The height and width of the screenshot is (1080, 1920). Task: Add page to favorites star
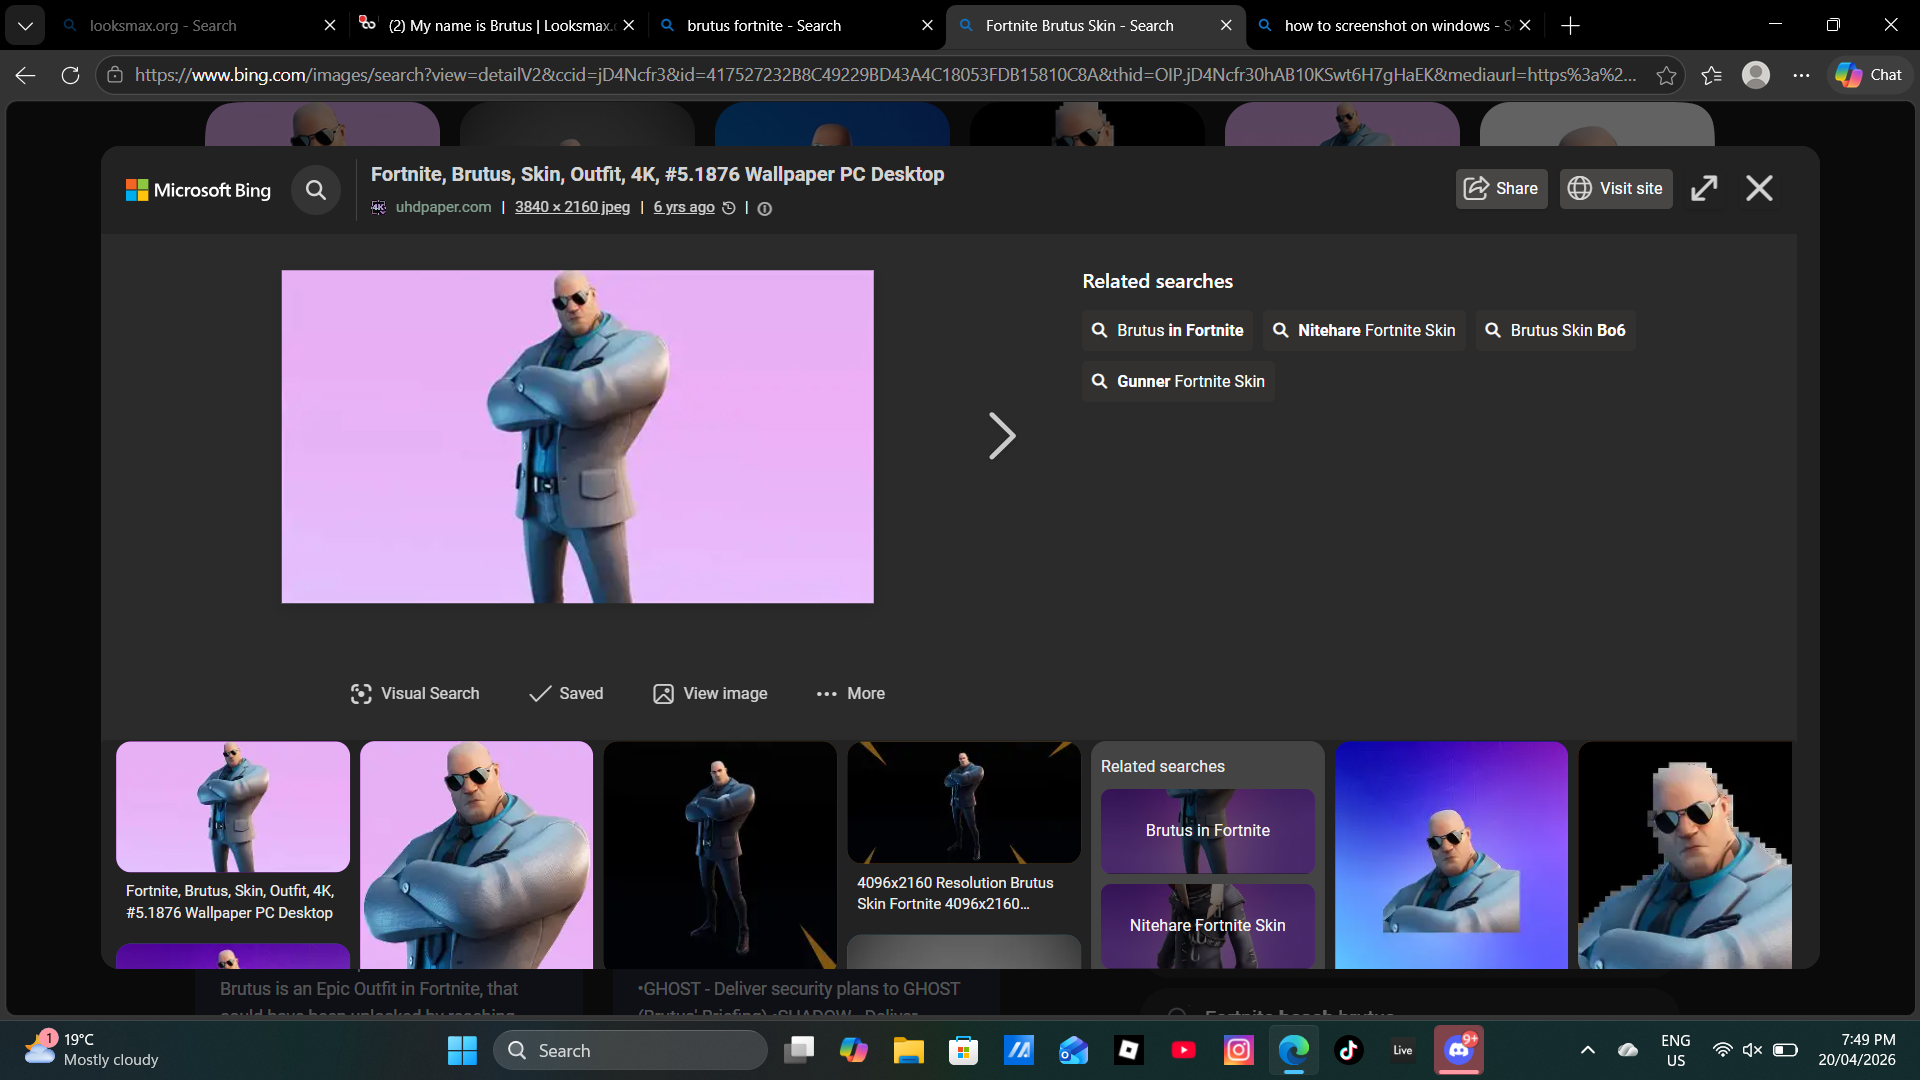tap(1666, 75)
